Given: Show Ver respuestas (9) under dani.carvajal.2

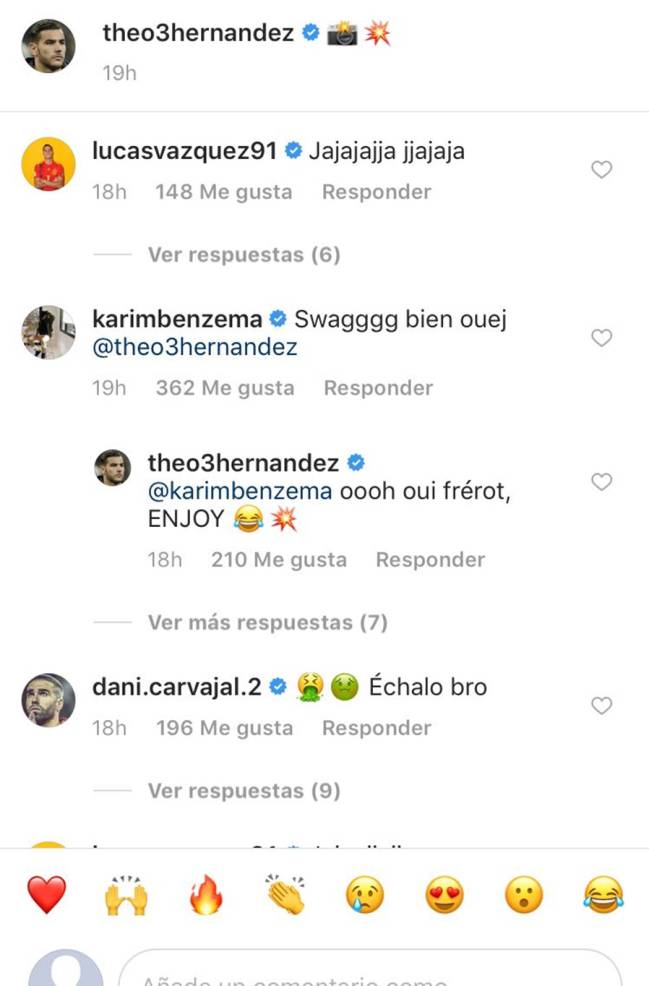Looking at the screenshot, I should [x=244, y=791].
